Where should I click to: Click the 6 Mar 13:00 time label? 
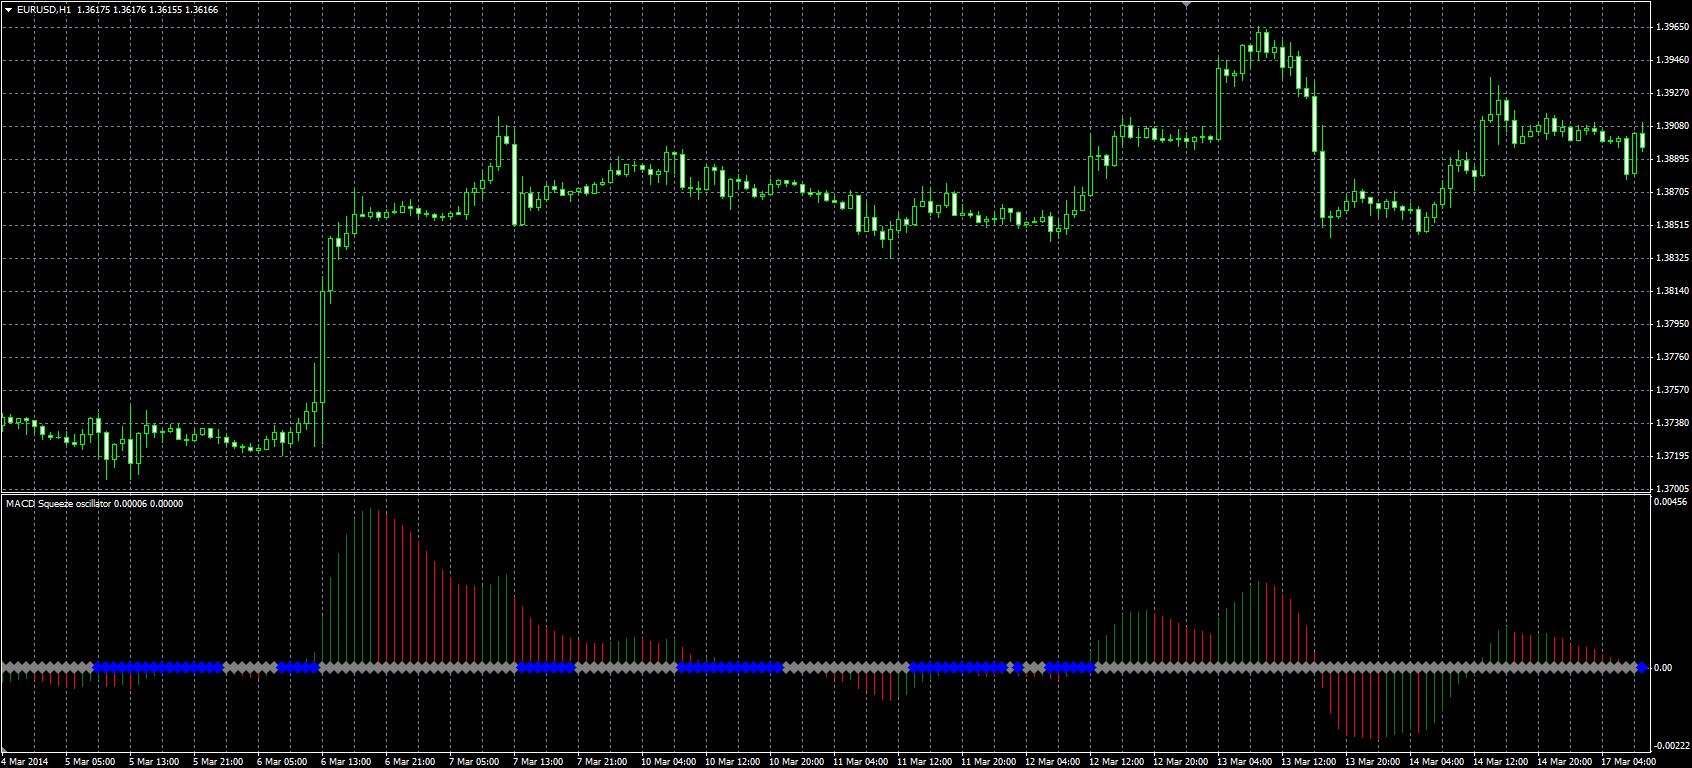[x=346, y=762]
